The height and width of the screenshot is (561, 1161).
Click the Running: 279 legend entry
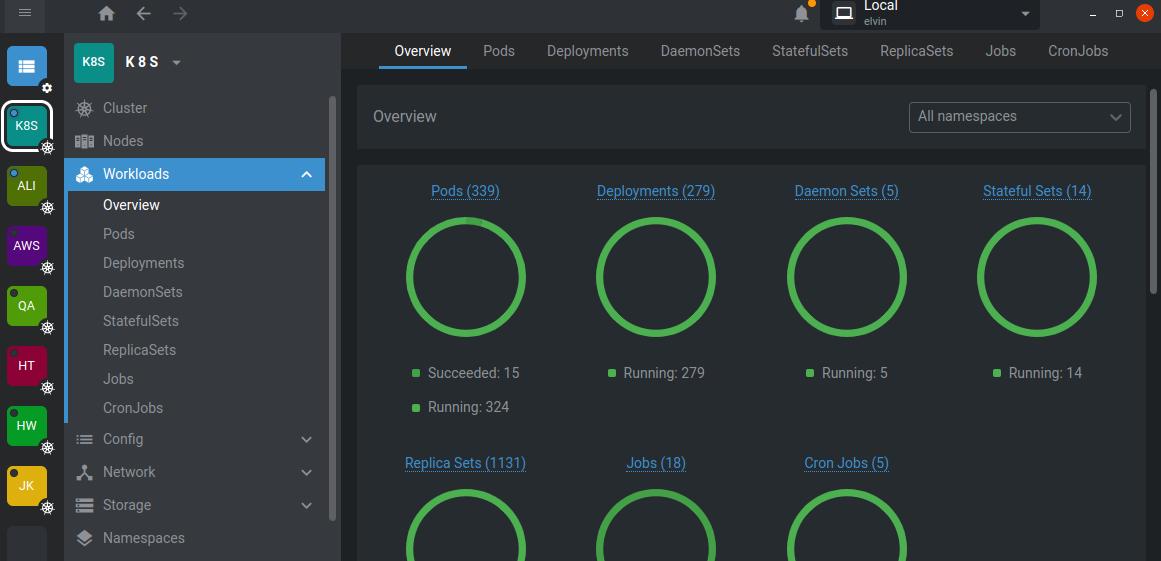pyautogui.click(x=656, y=373)
